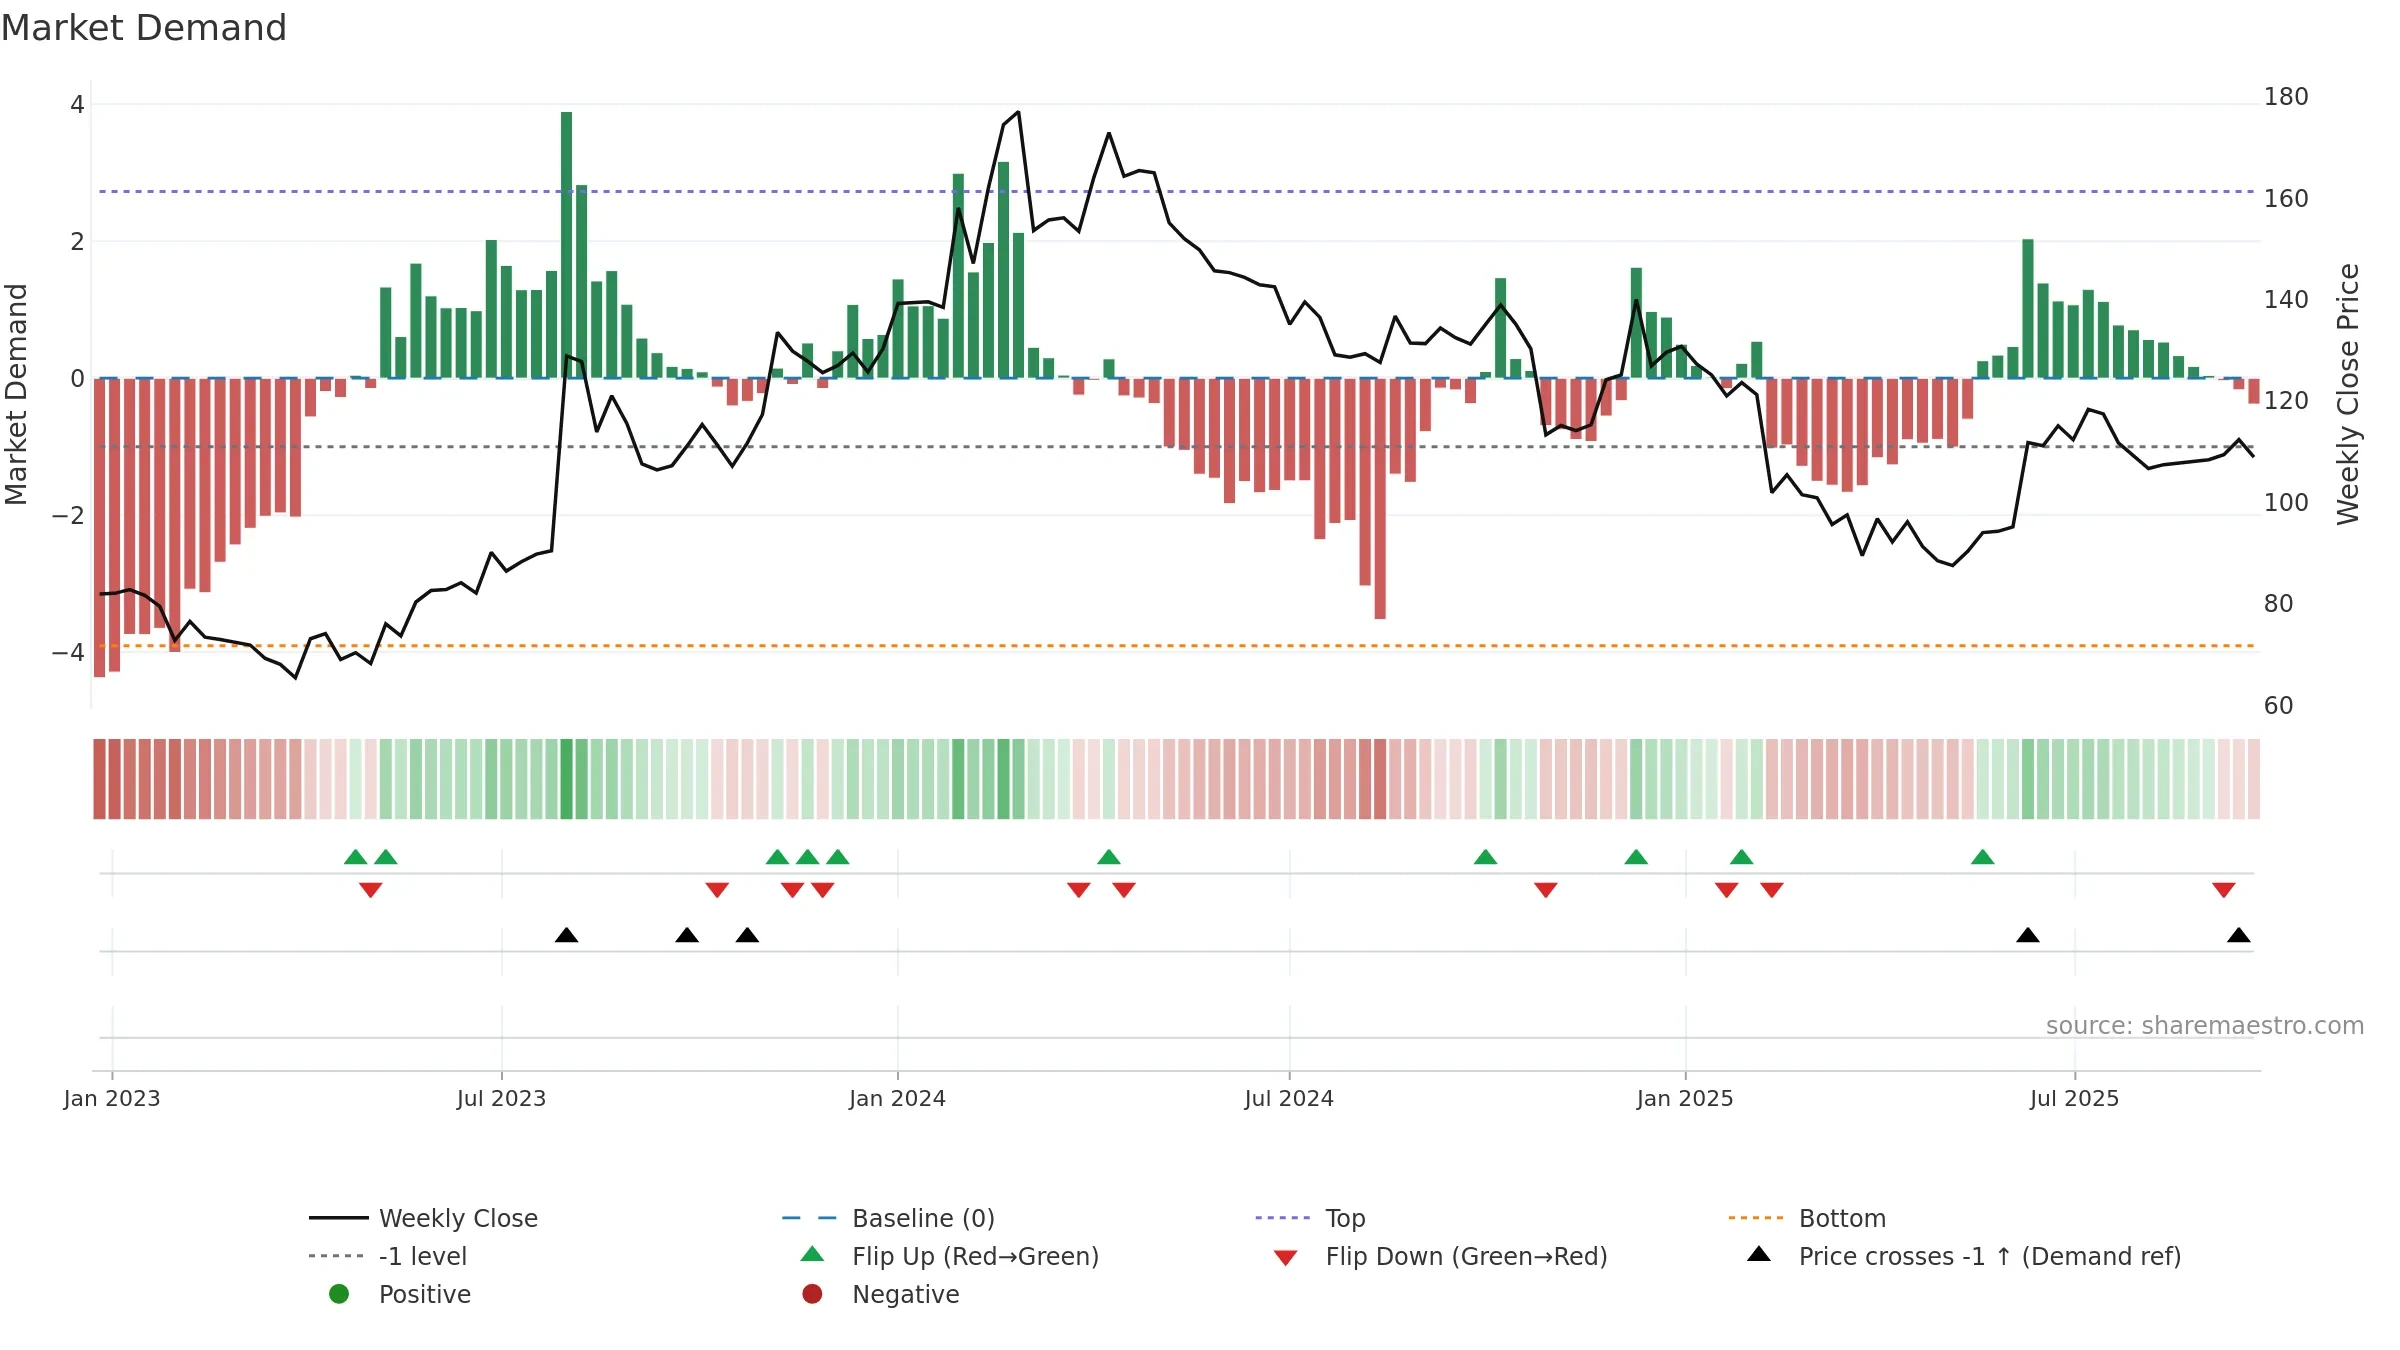
Task: Click the darkest green heatmap cell mid-2023
Action: click(x=567, y=779)
